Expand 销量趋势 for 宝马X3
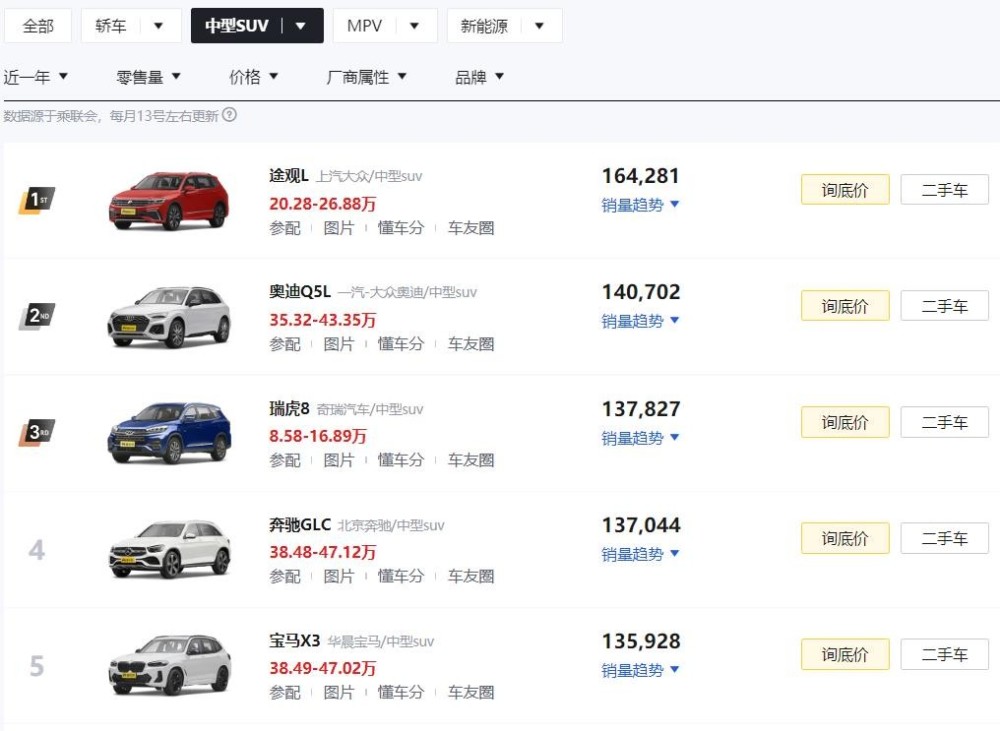 [640, 671]
